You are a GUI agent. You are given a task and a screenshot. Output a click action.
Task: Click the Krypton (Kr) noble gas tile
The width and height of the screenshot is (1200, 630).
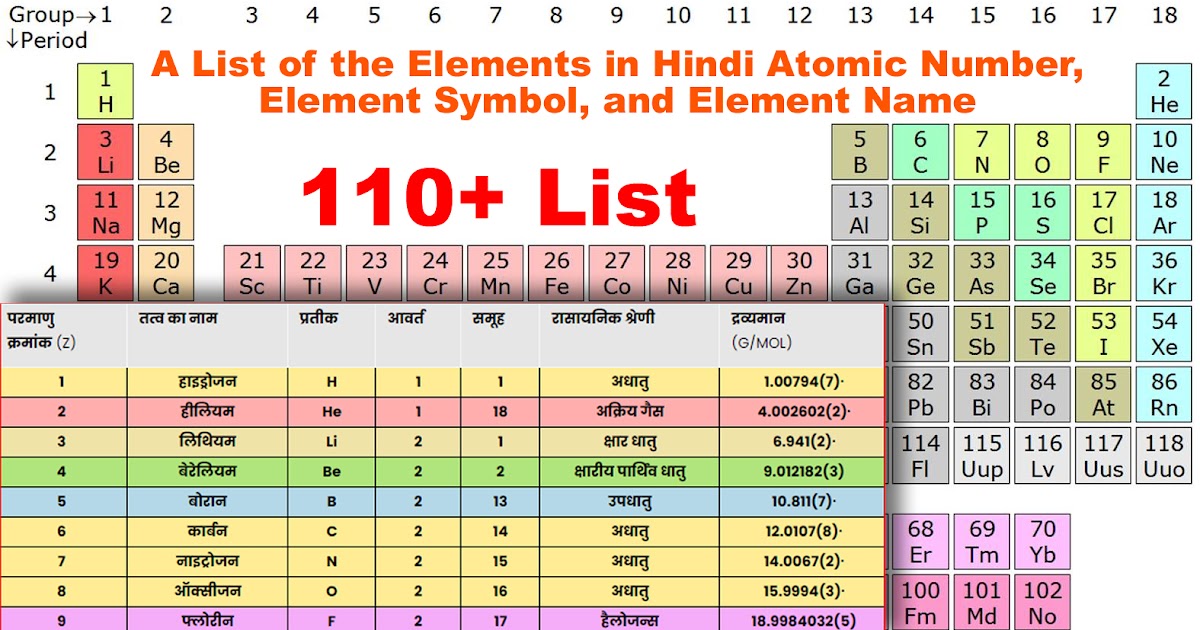click(x=1163, y=272)
